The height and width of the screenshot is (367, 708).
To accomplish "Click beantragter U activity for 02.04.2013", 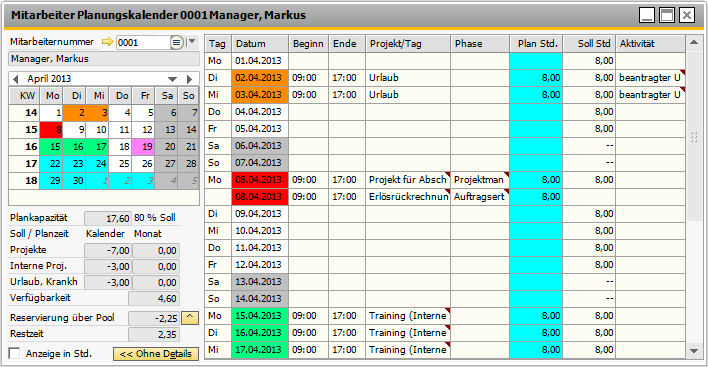I will click(651, 78).
